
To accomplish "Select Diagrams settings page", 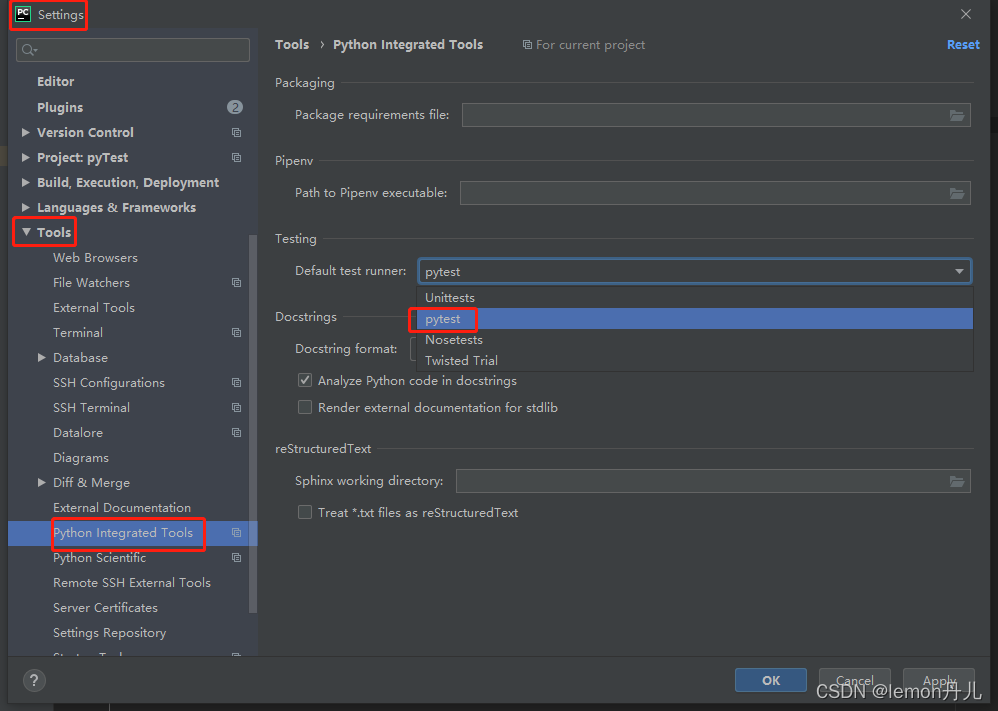I will point(81,458).
